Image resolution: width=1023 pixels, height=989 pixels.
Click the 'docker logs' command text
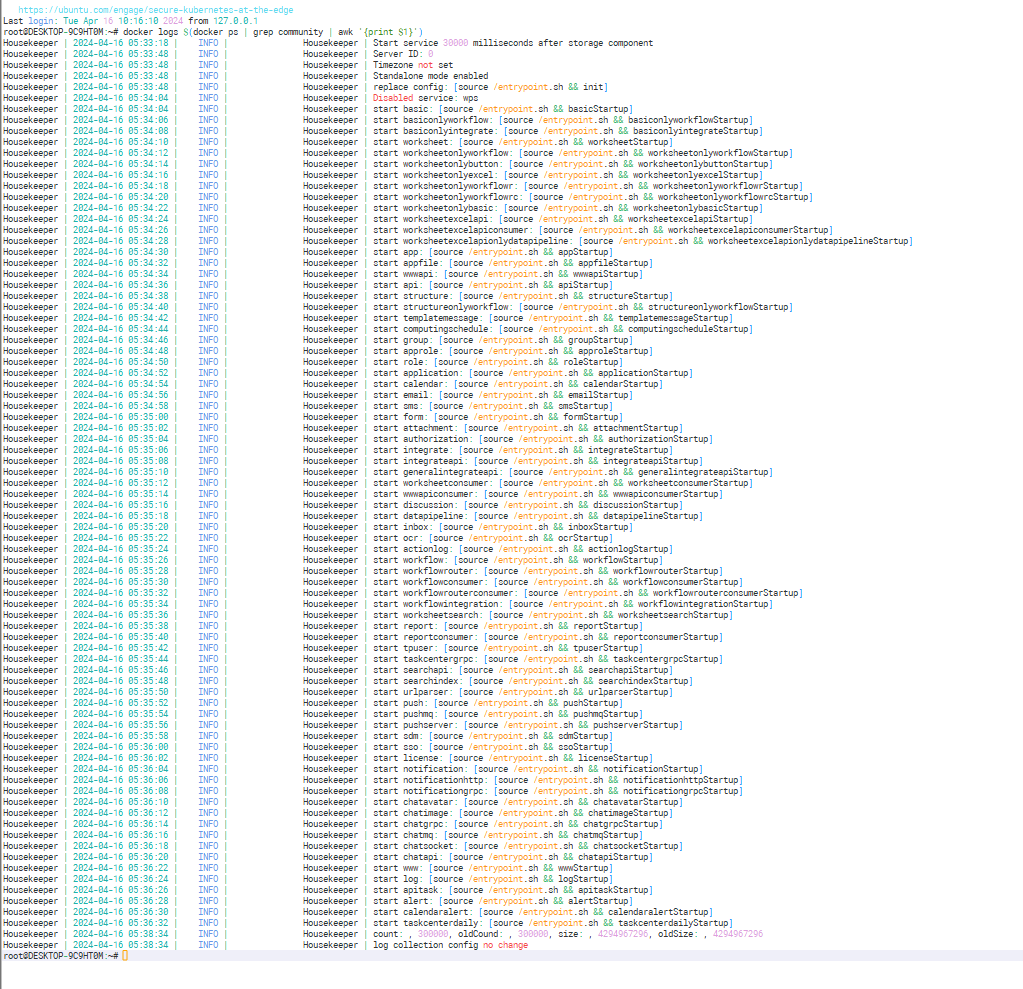pos(150,32)
